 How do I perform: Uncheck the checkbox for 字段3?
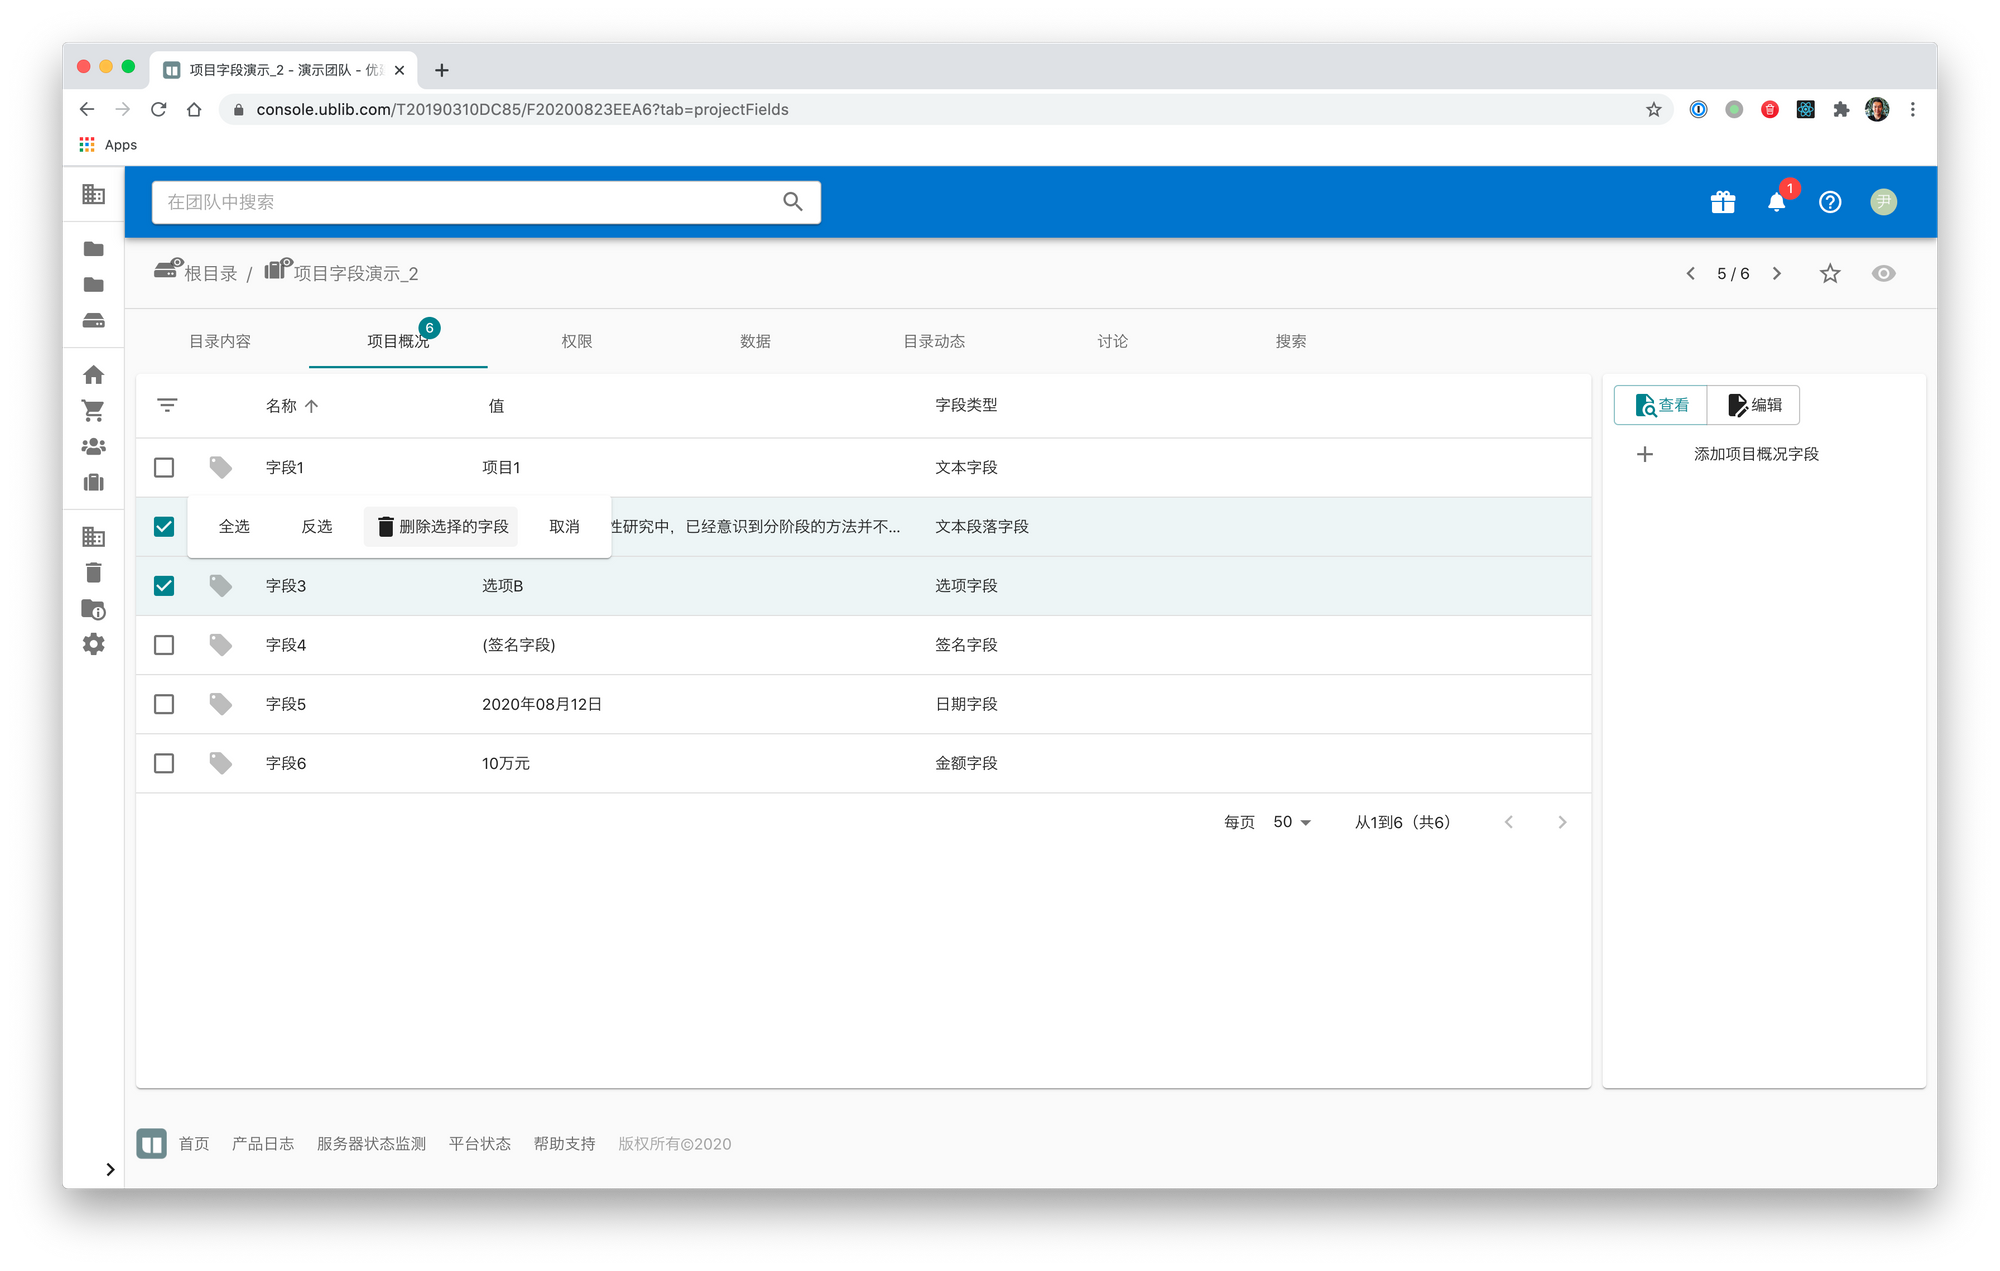[164, 585]
